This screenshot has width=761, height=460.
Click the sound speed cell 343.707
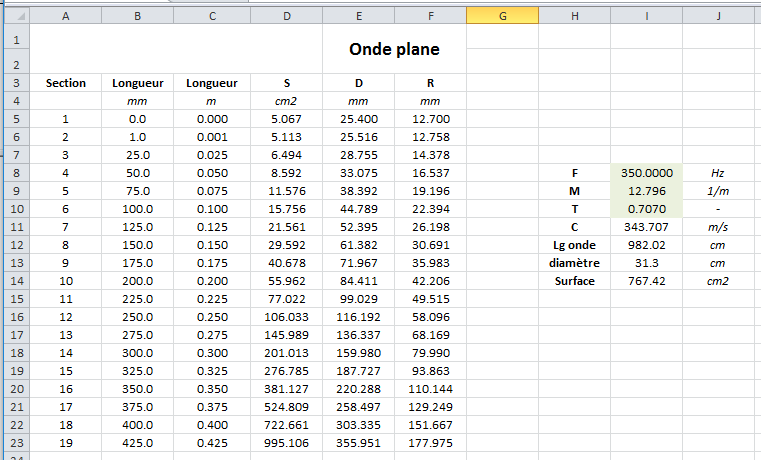click(646, 227)
